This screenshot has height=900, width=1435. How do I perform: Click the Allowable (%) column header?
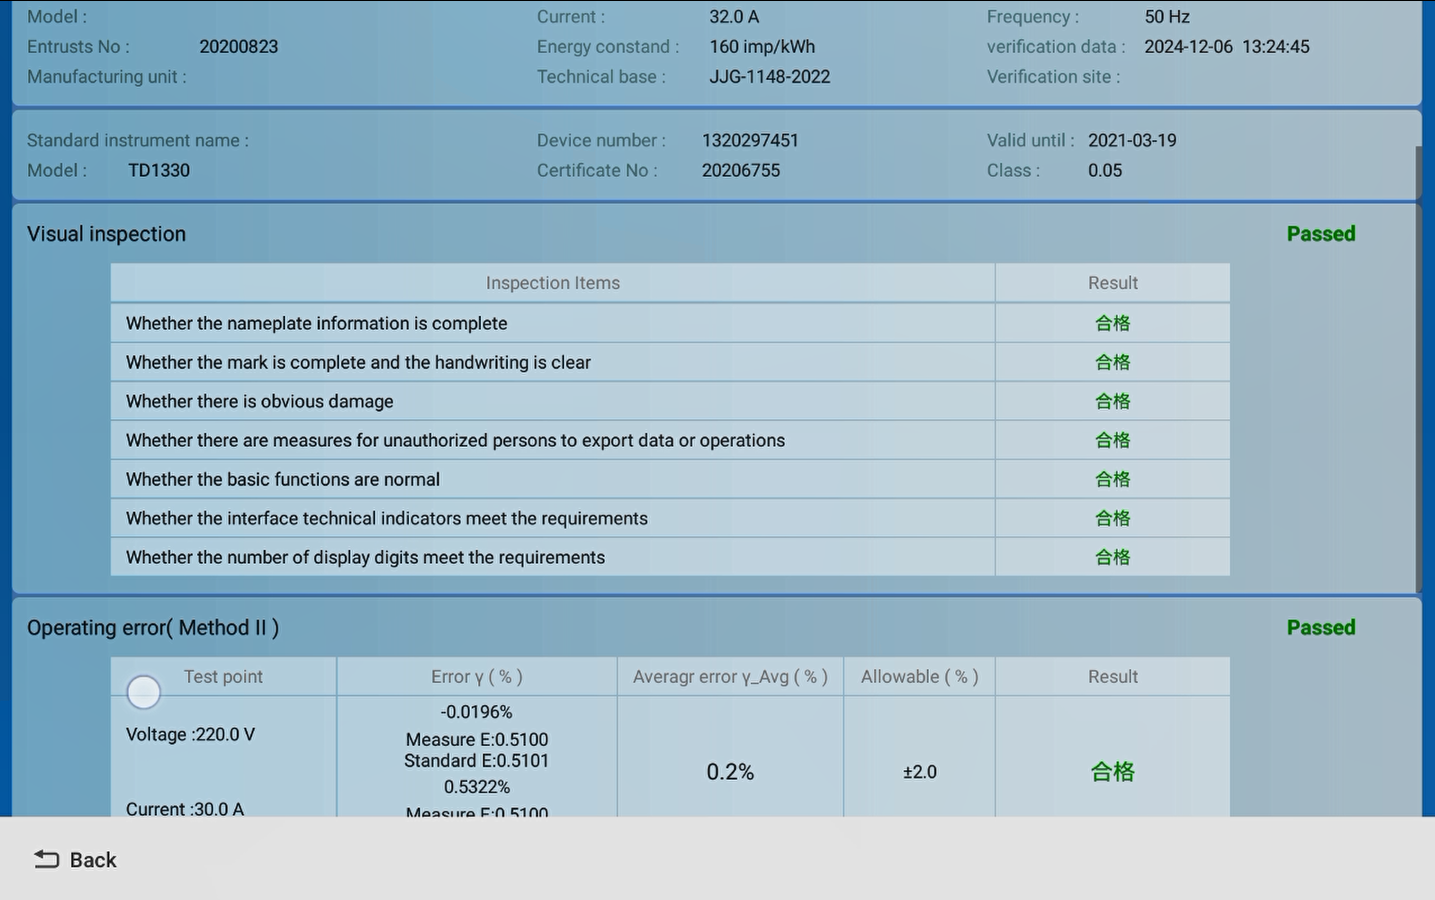click(919, 677)
